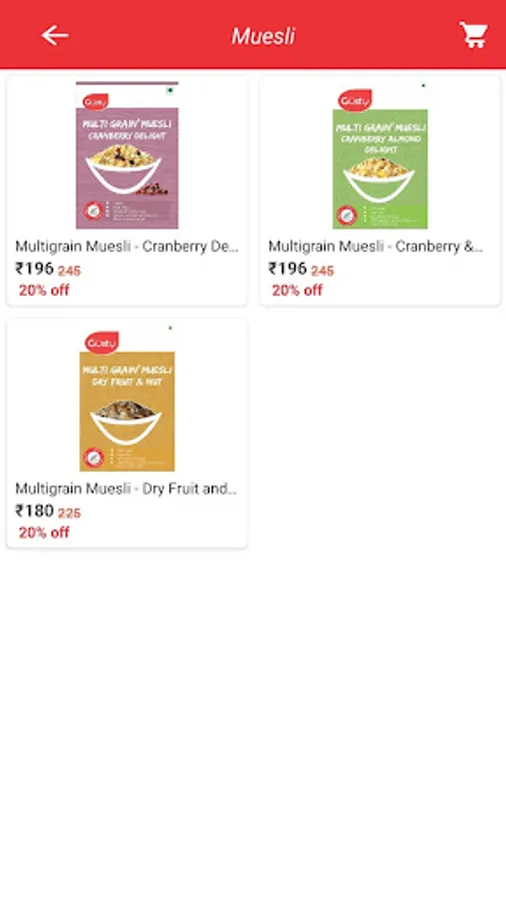Tap the Muesli page title
Image resolution: width=506 pixels, height=900 pixels.
(263, 36)
